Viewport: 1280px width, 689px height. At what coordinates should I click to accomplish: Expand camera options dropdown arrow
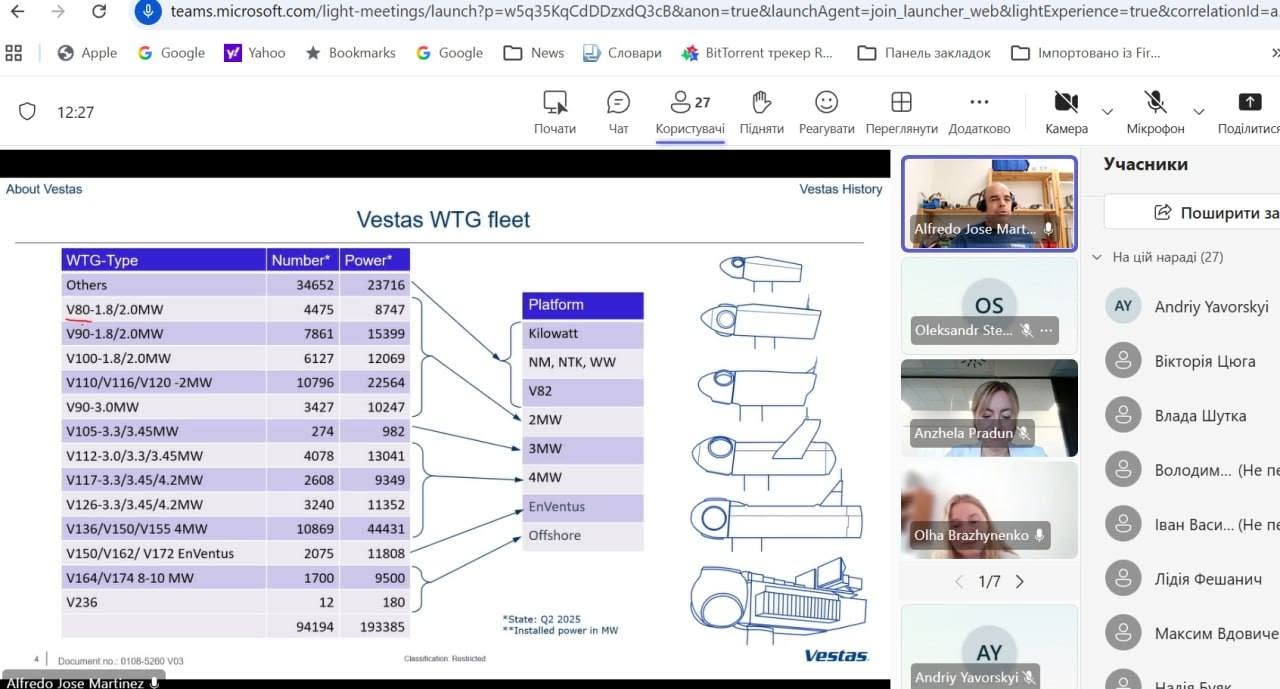coord(1107,112)
